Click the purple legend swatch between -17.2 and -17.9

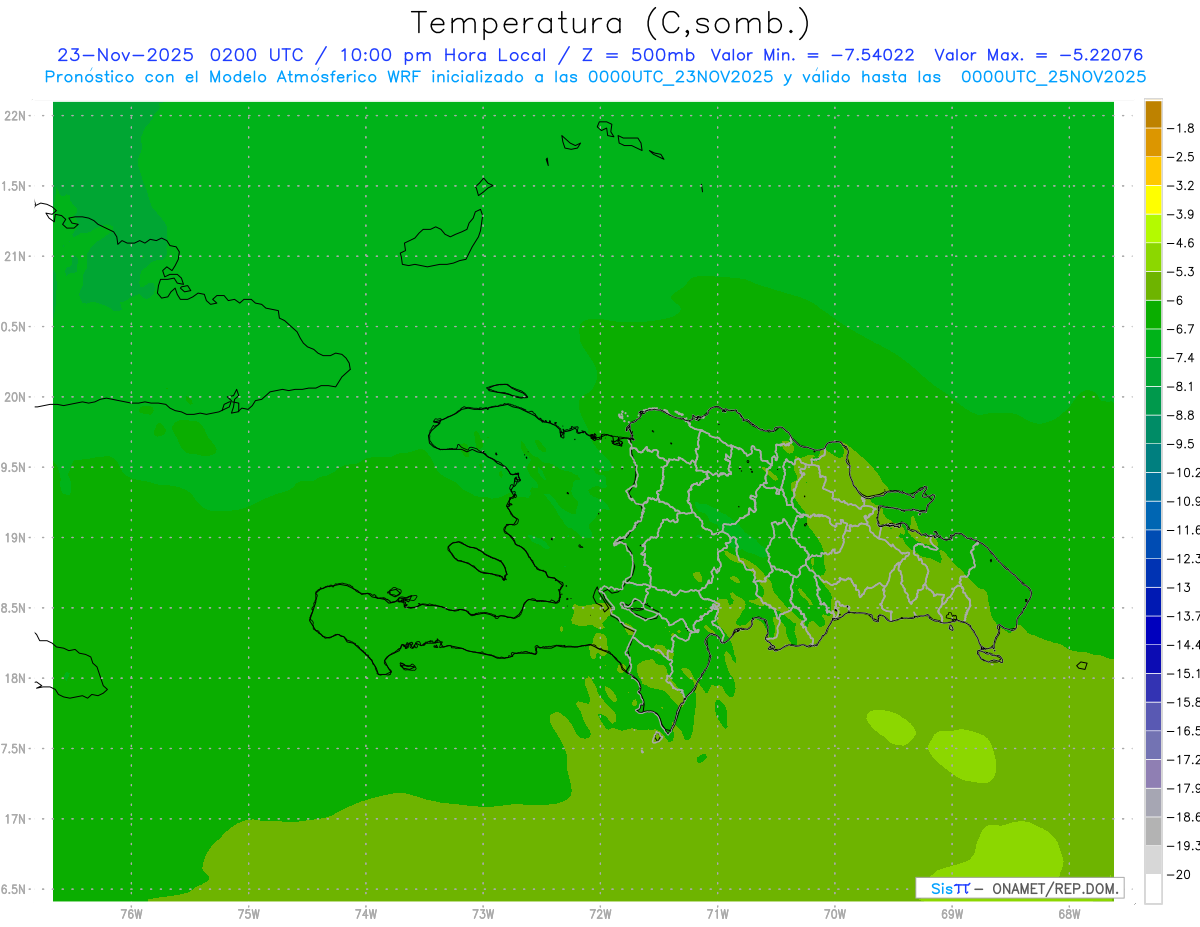pos(1153,774)
